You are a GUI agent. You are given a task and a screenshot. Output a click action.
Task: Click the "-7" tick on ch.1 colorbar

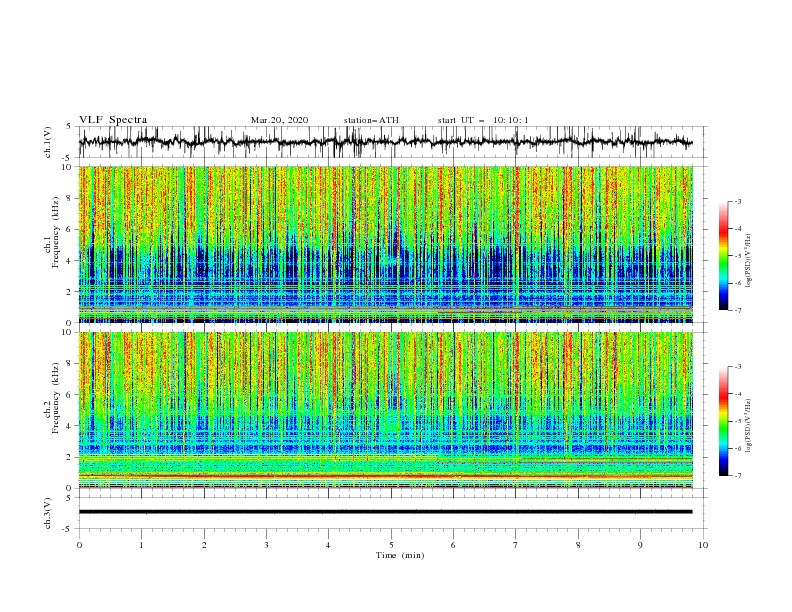coord(738,310)
